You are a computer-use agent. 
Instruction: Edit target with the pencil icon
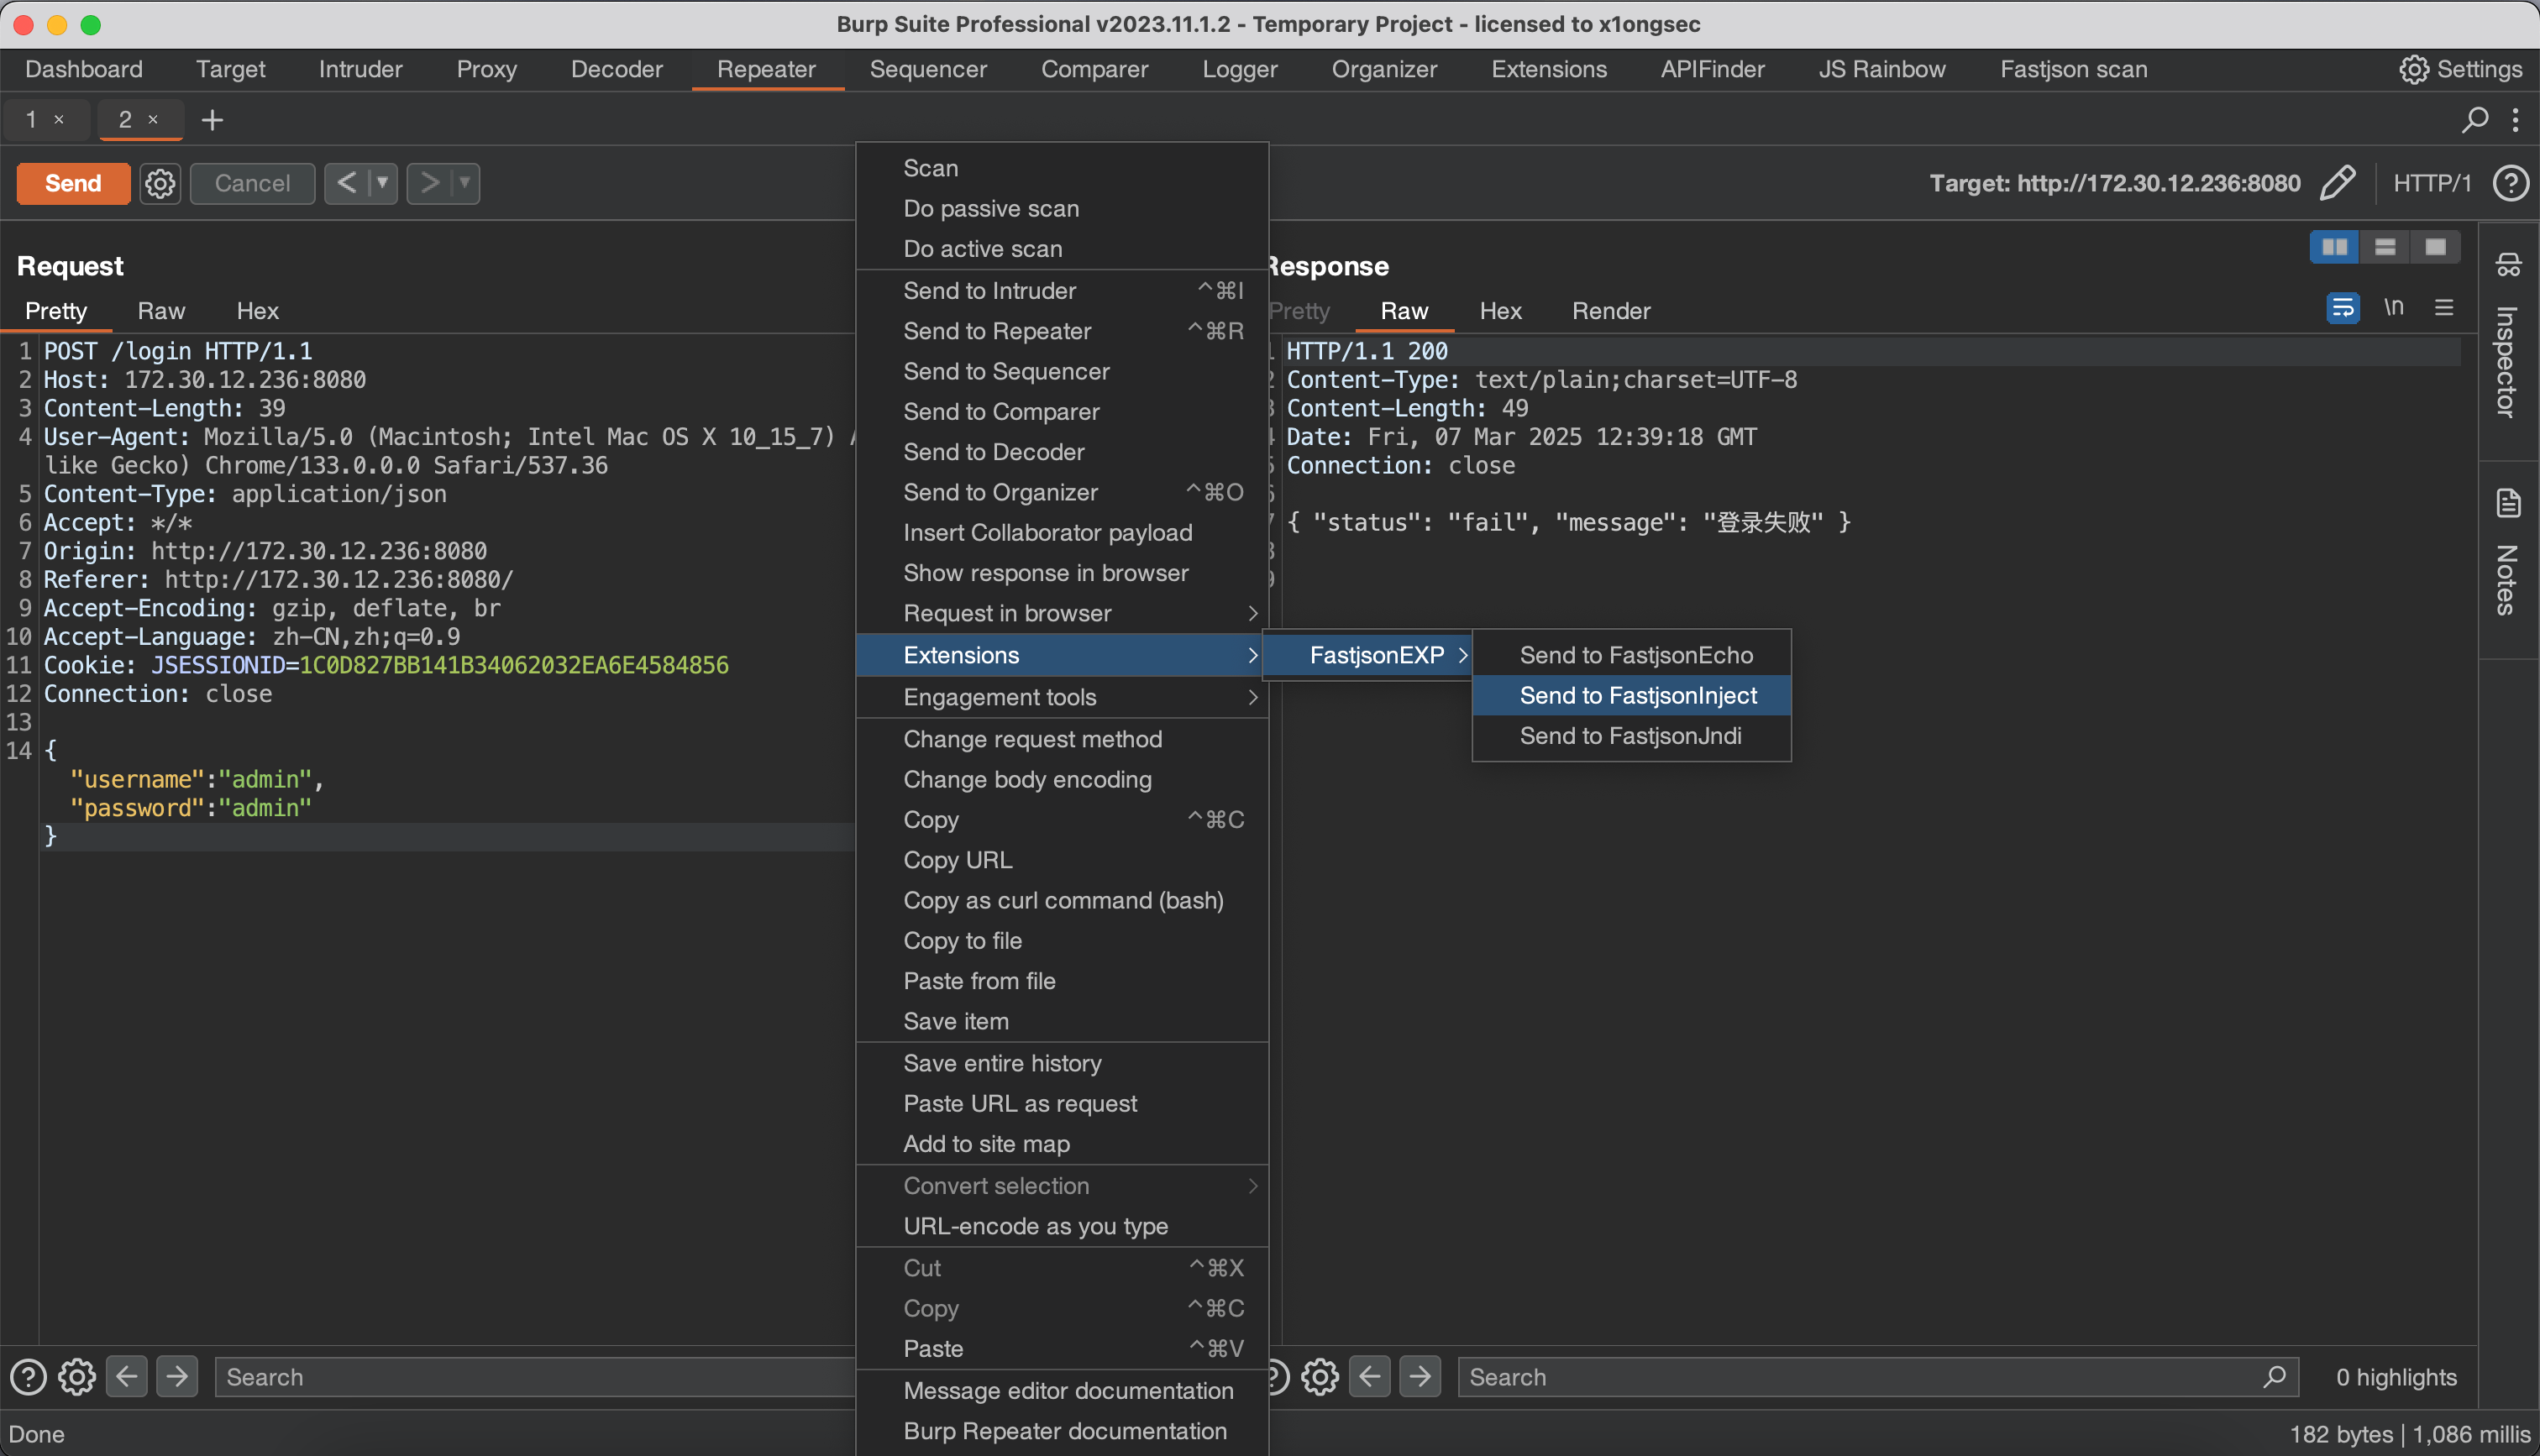(2337, 183)
